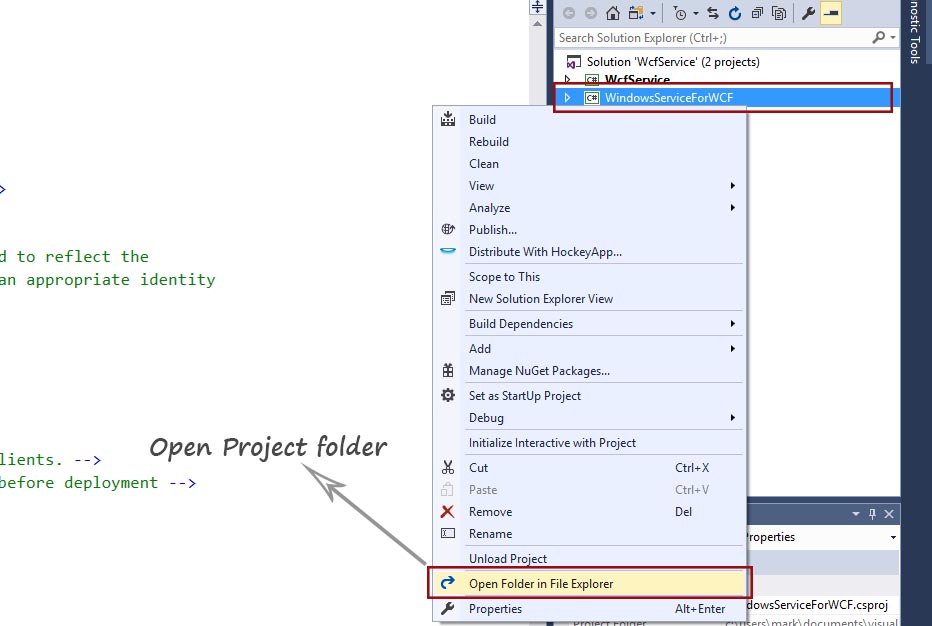
Task: Click the Refresh icon in Solution Explorer
Action: 735,13
